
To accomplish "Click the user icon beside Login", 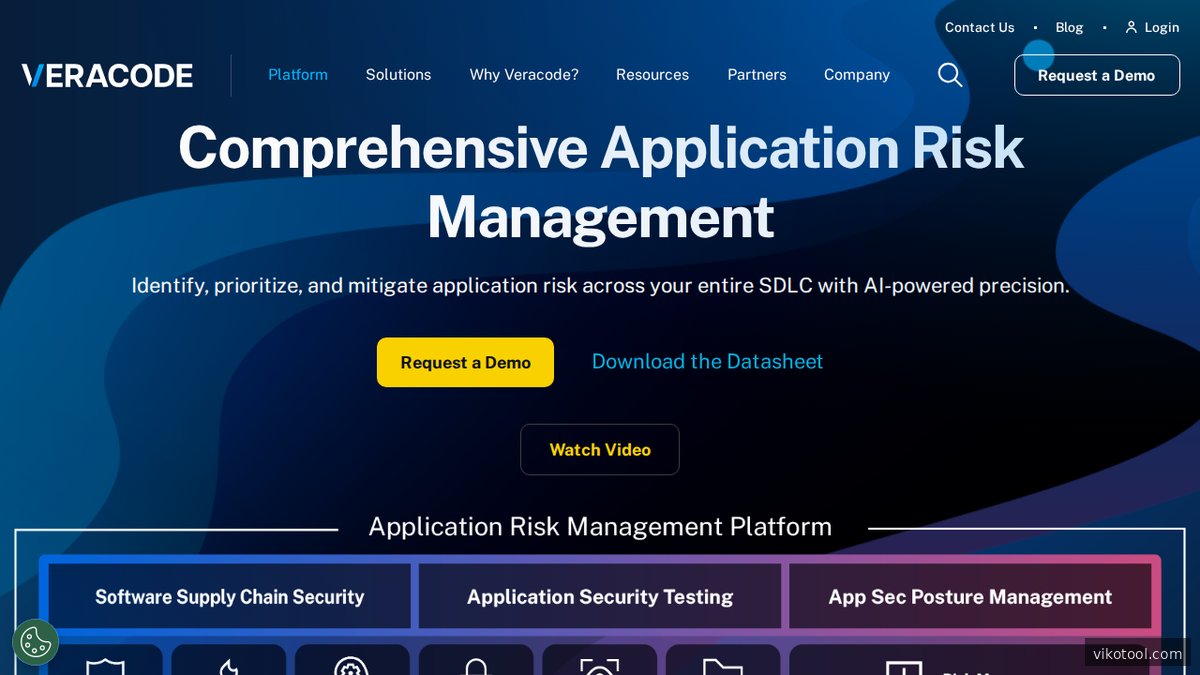I will coord(1131,27).
